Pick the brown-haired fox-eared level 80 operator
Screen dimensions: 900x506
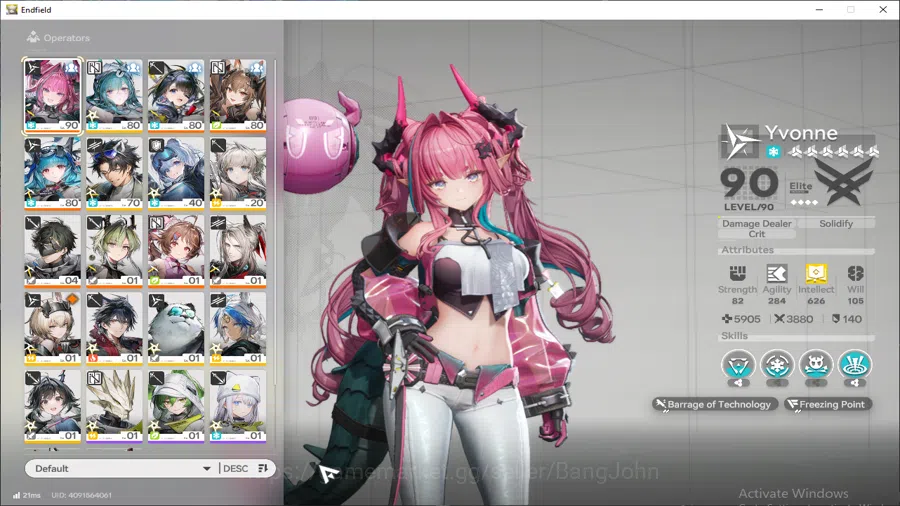pos(238,96)
